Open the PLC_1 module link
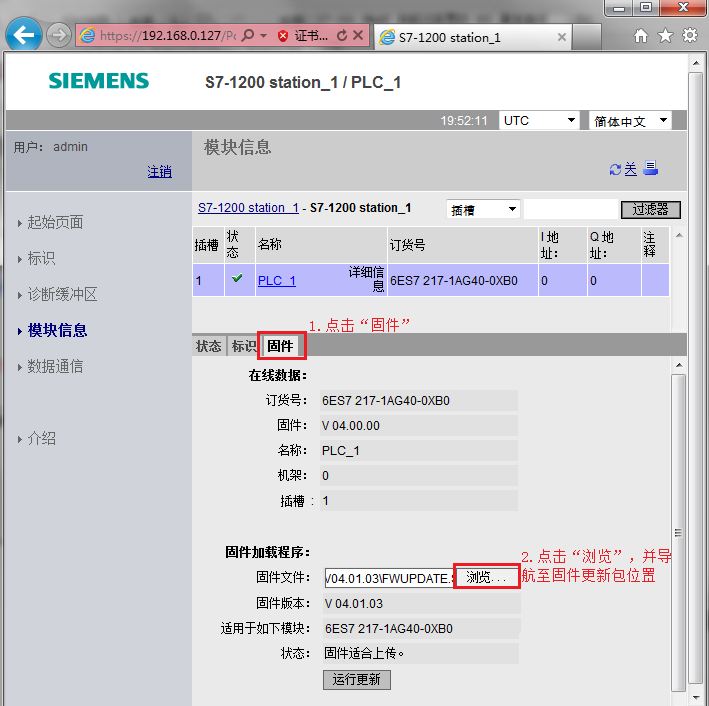709x706 pixels. [x=277, y=281]
